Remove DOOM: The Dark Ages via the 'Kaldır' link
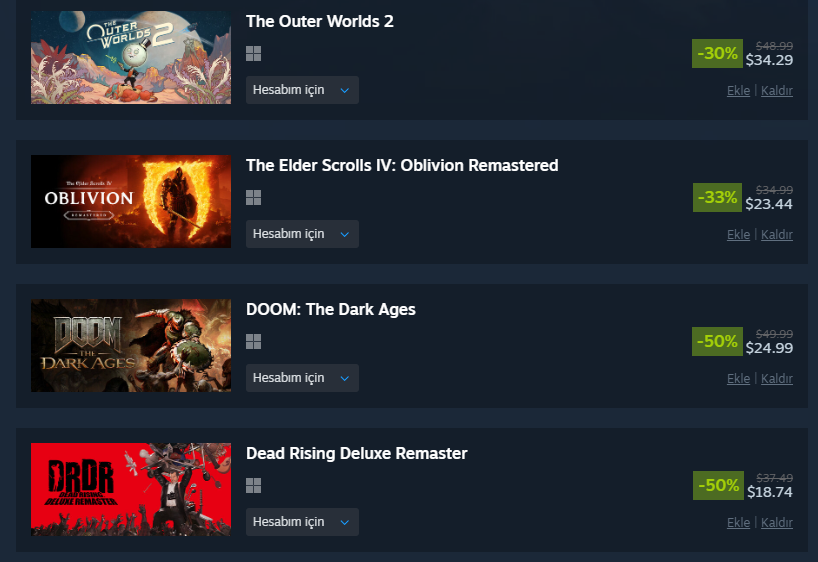 coord(777,379)
